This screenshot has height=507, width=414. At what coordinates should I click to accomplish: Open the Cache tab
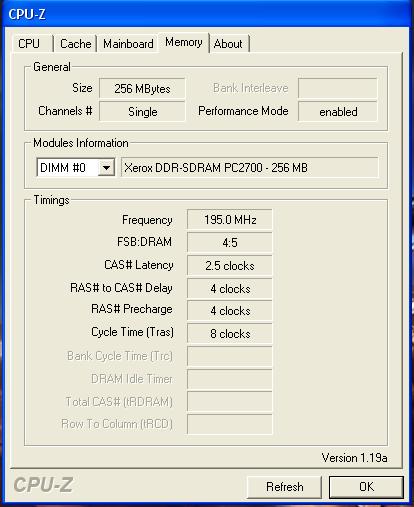coord(75,44)
